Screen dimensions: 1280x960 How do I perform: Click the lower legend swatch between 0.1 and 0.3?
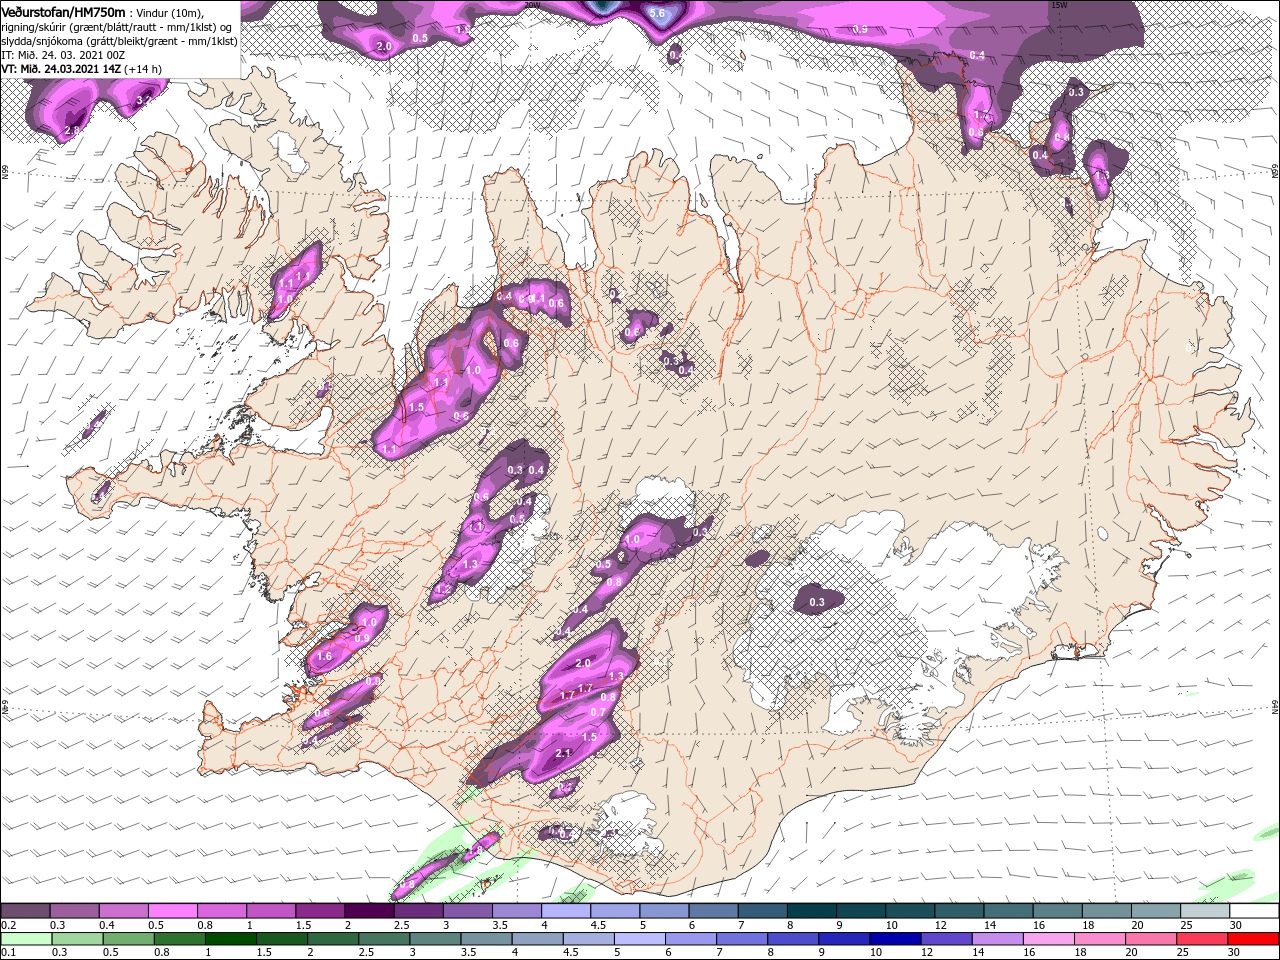[25, 939]
